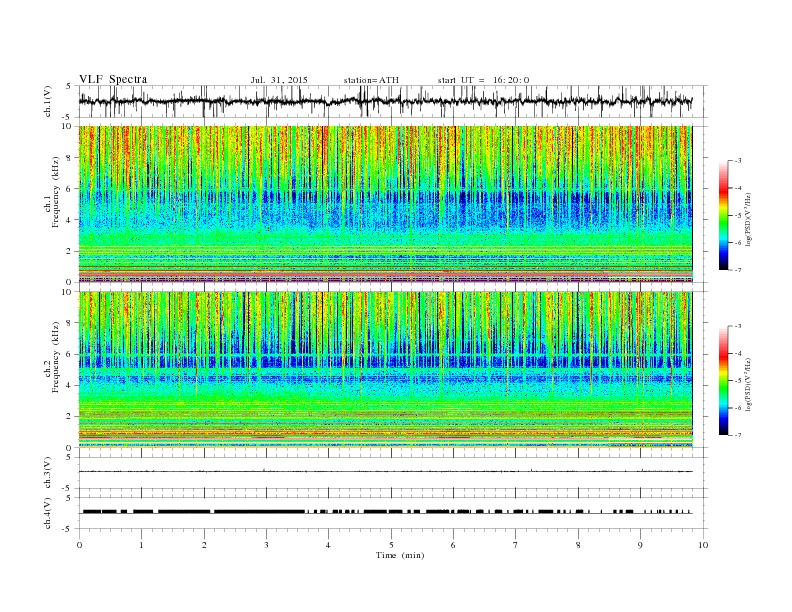
Task: Click the ch.1 voltage waveform trace
Action: (385, 101)
